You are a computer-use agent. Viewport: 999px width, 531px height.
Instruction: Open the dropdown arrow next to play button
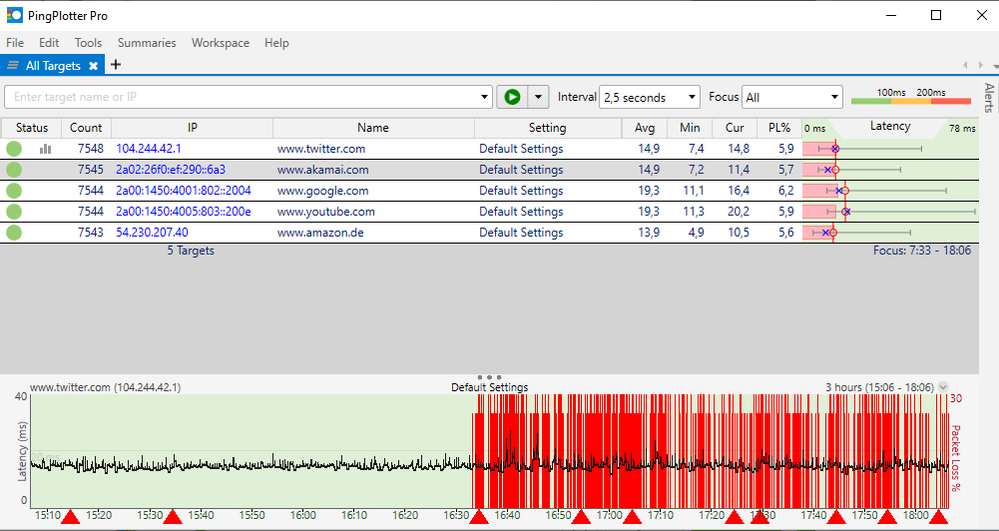[538, 97]
